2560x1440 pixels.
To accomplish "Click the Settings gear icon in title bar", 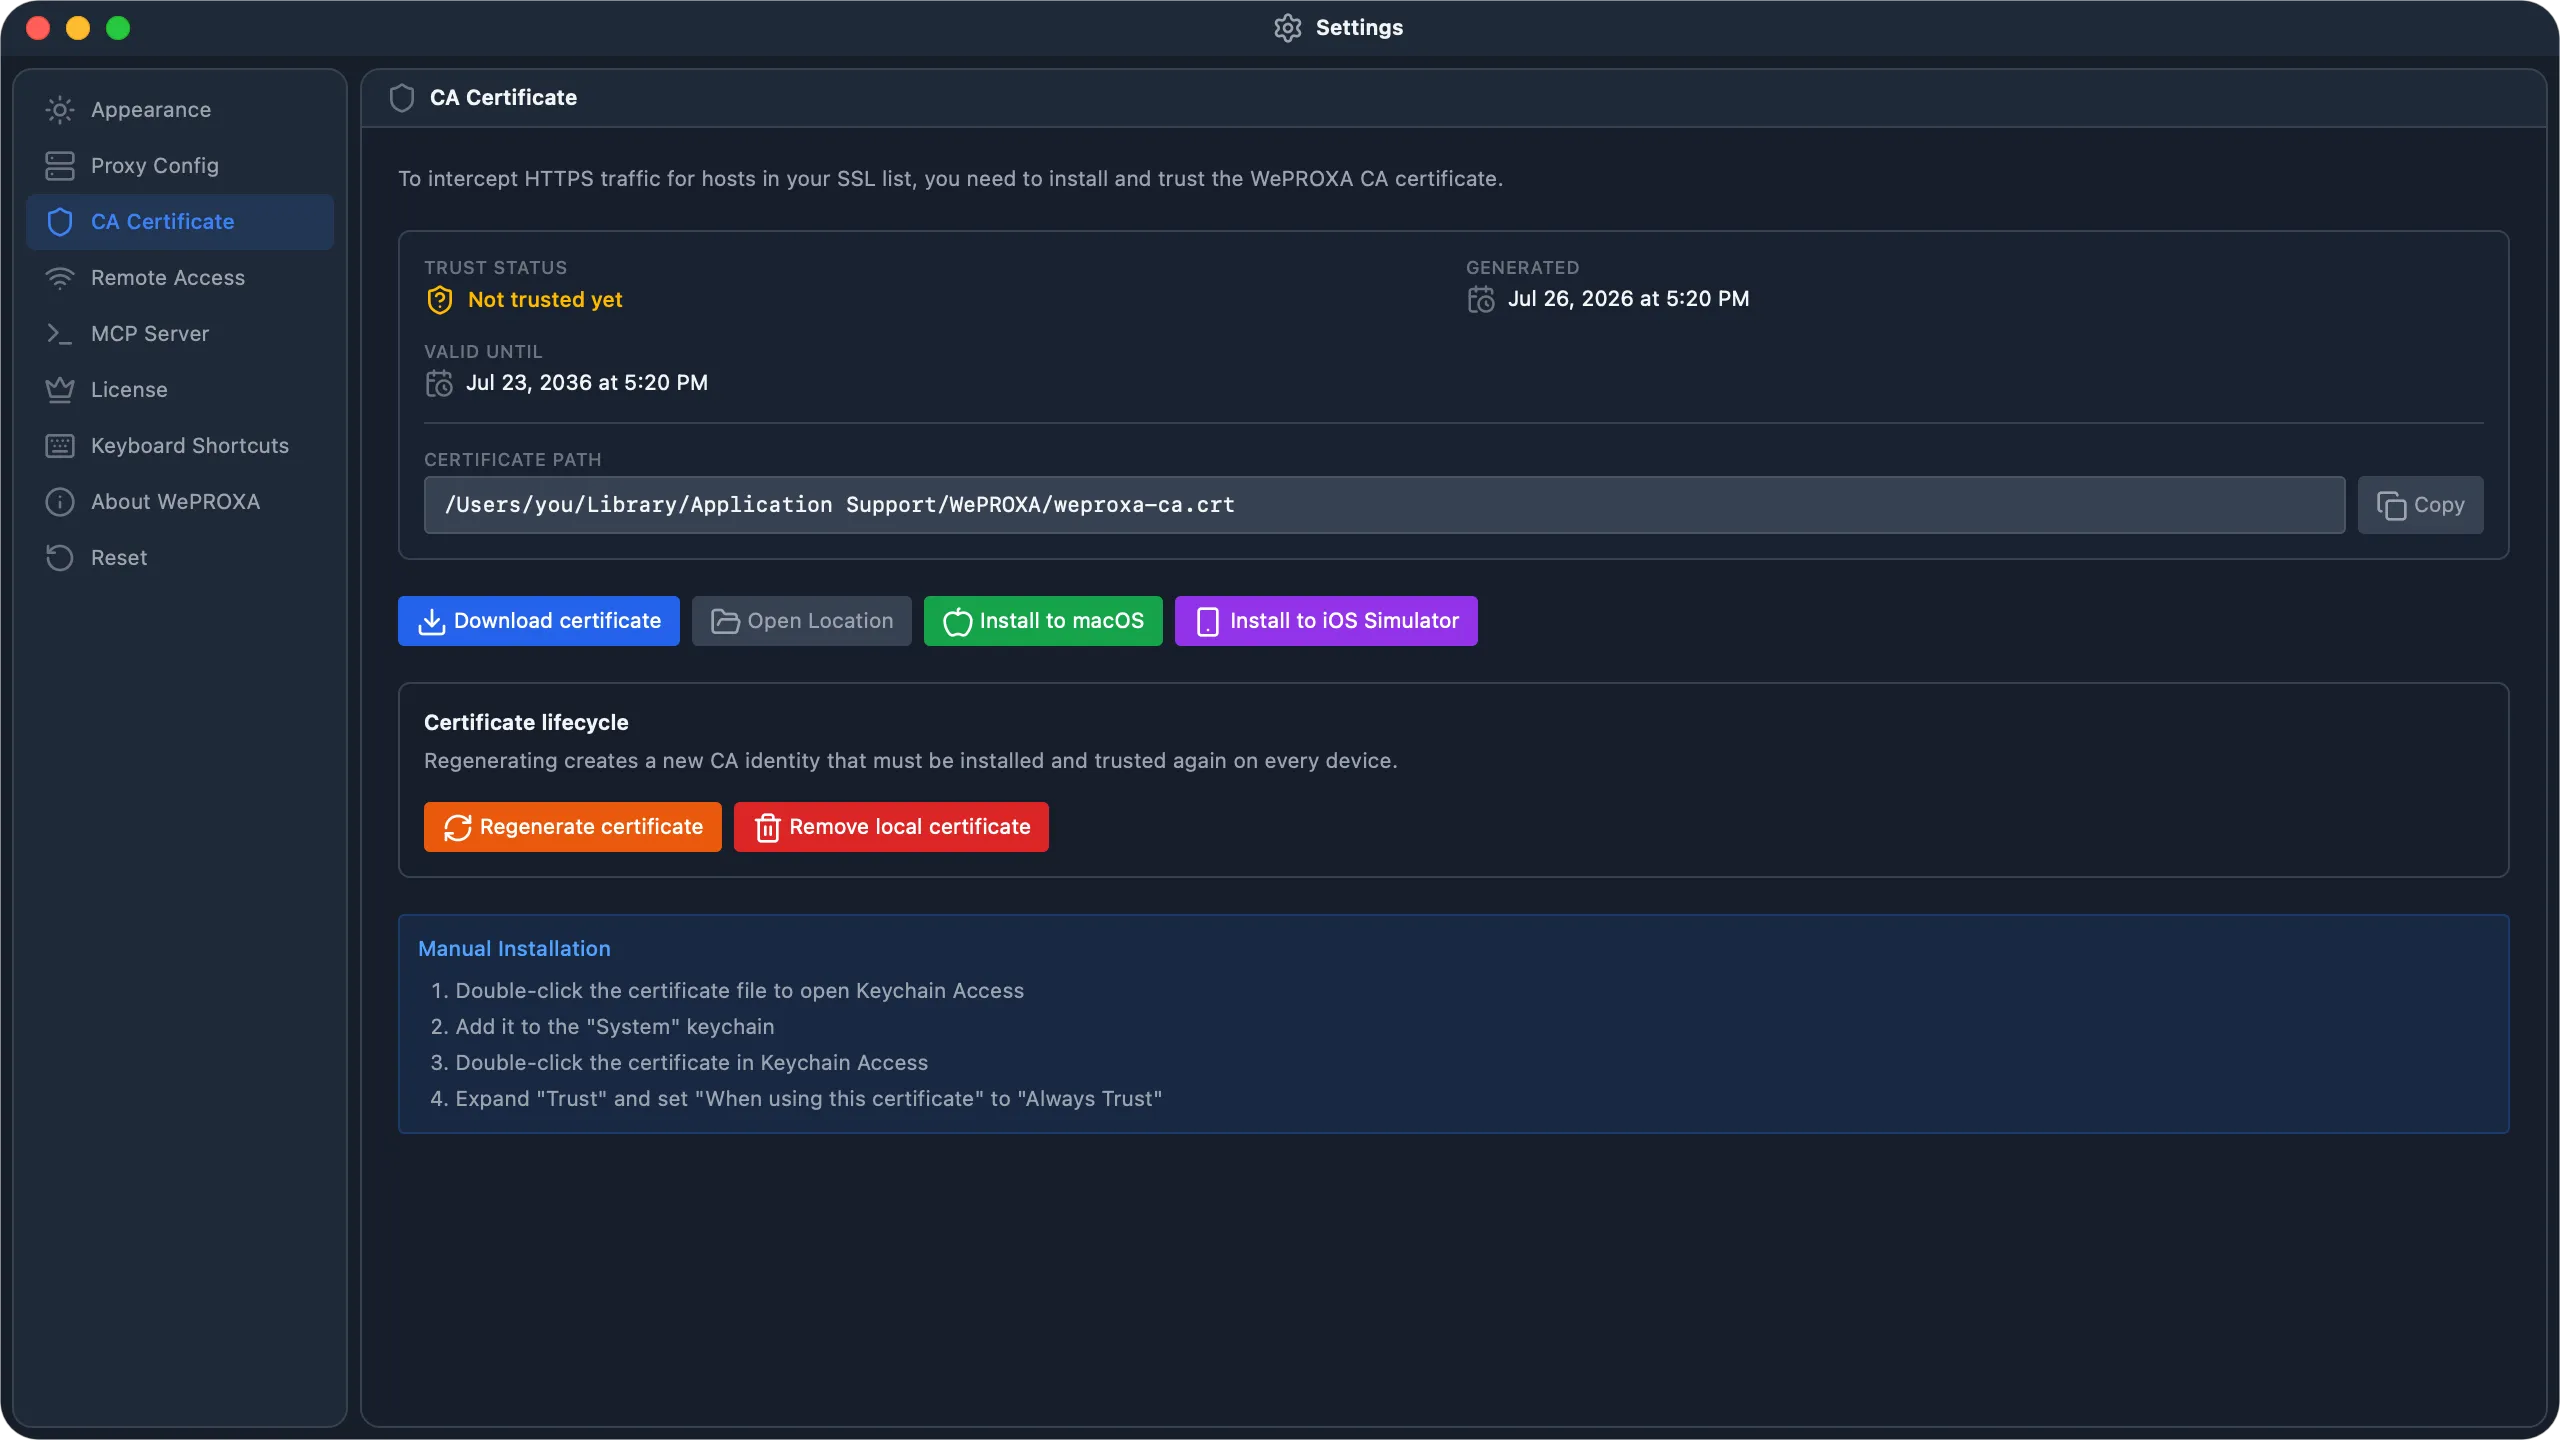I will point(1287,28).
